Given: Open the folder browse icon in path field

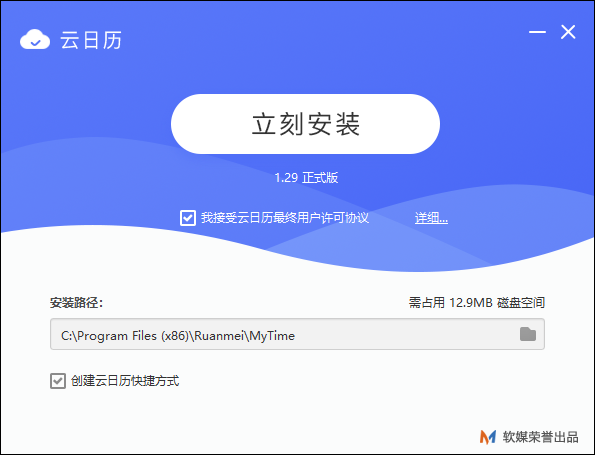Looking at the screenshot, I should [527, 334].
